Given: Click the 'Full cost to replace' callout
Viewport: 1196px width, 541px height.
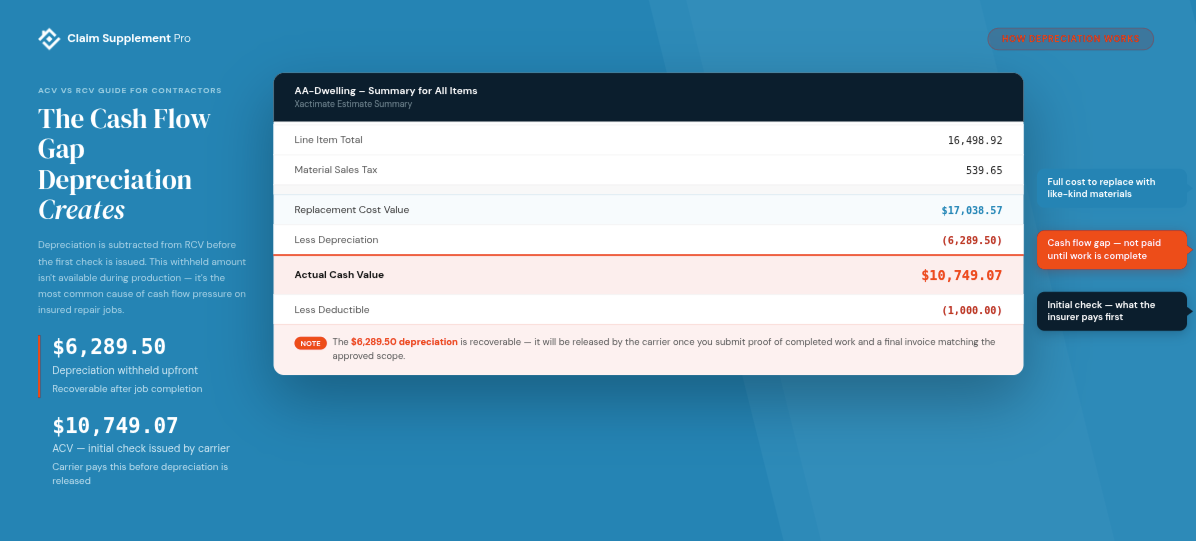Looking at the screenshot, I should click(1111, 188).
